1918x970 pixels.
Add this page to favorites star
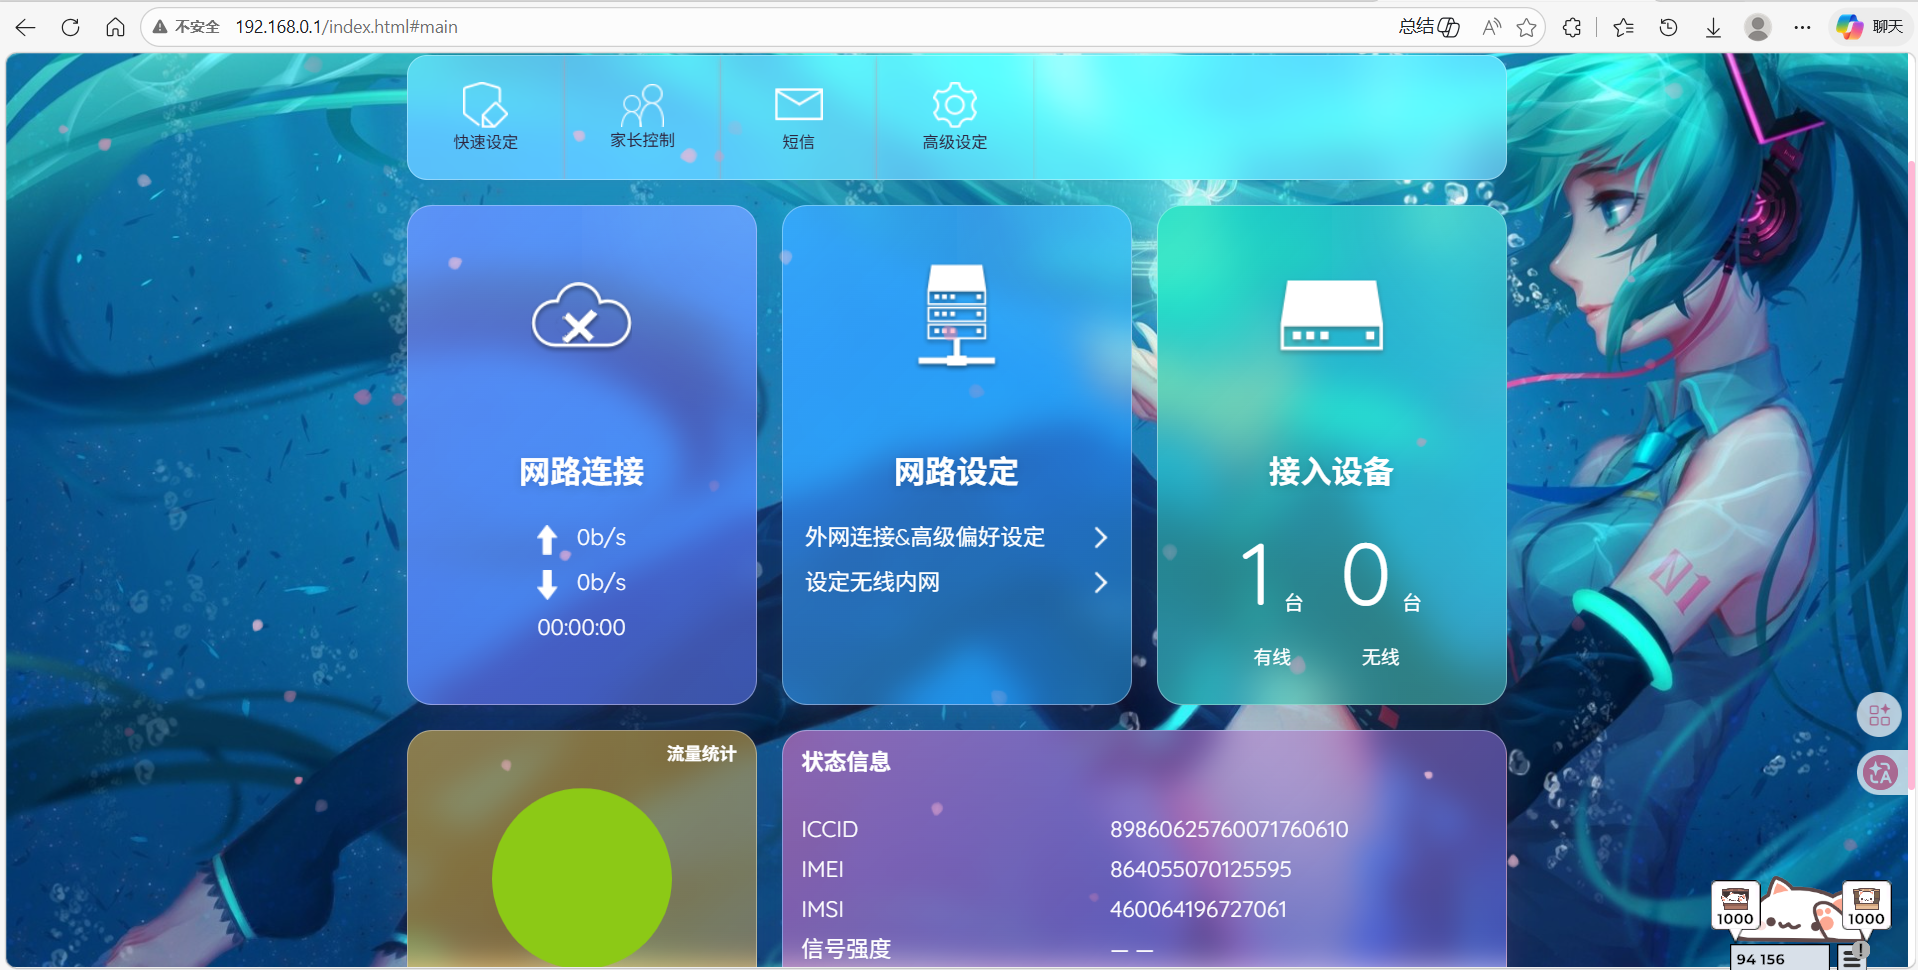pyautogui.click(x=1526, y=27)
